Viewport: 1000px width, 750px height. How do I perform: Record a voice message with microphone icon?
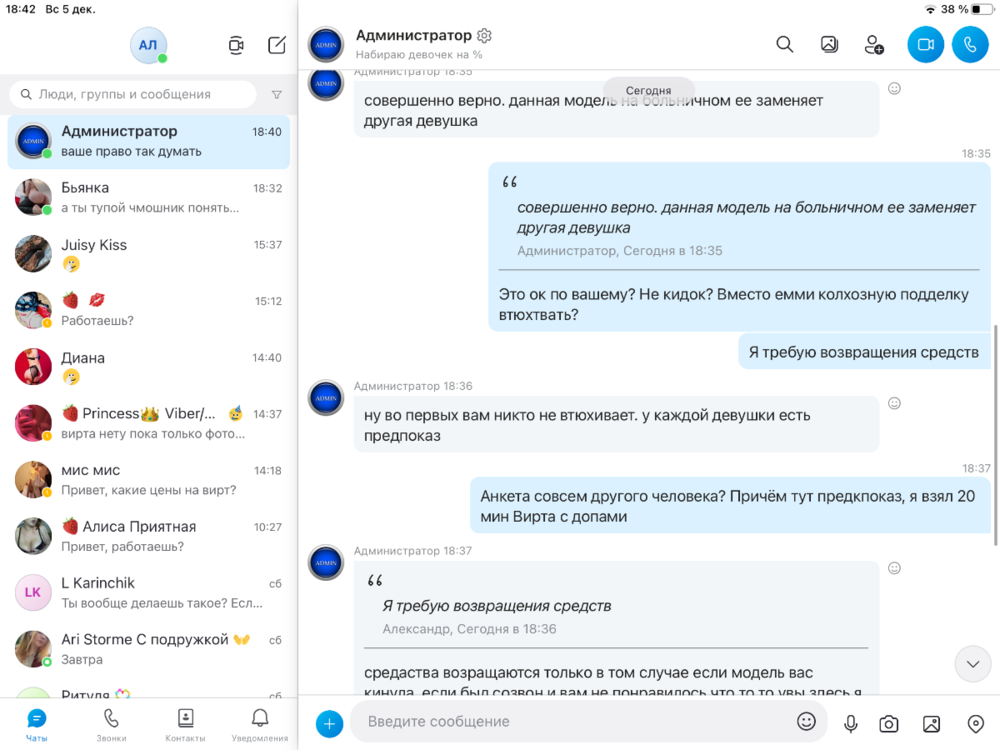click(x=851, y=723)
